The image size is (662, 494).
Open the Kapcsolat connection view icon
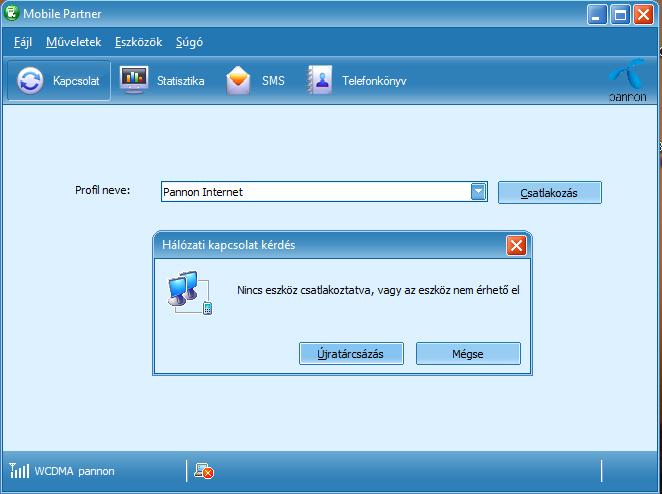click(30, 81)
